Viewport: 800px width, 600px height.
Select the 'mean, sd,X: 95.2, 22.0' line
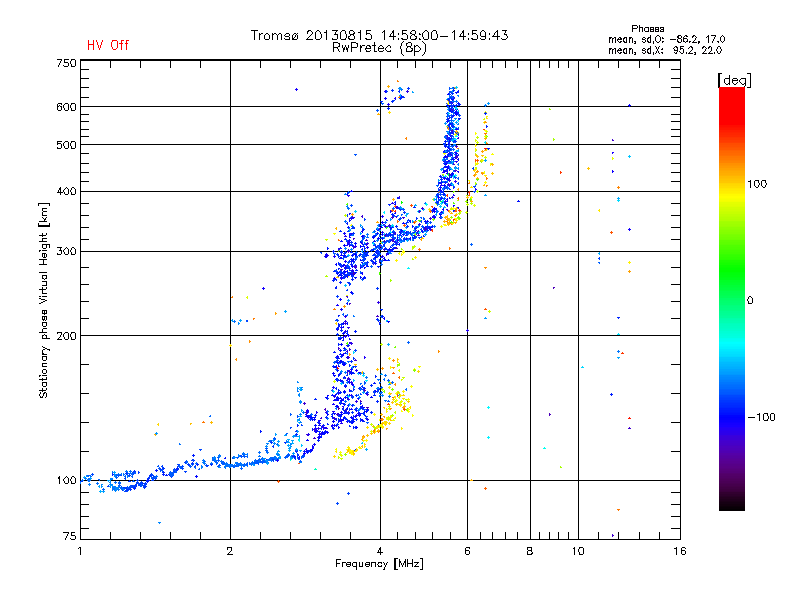(x=665, y=50)
